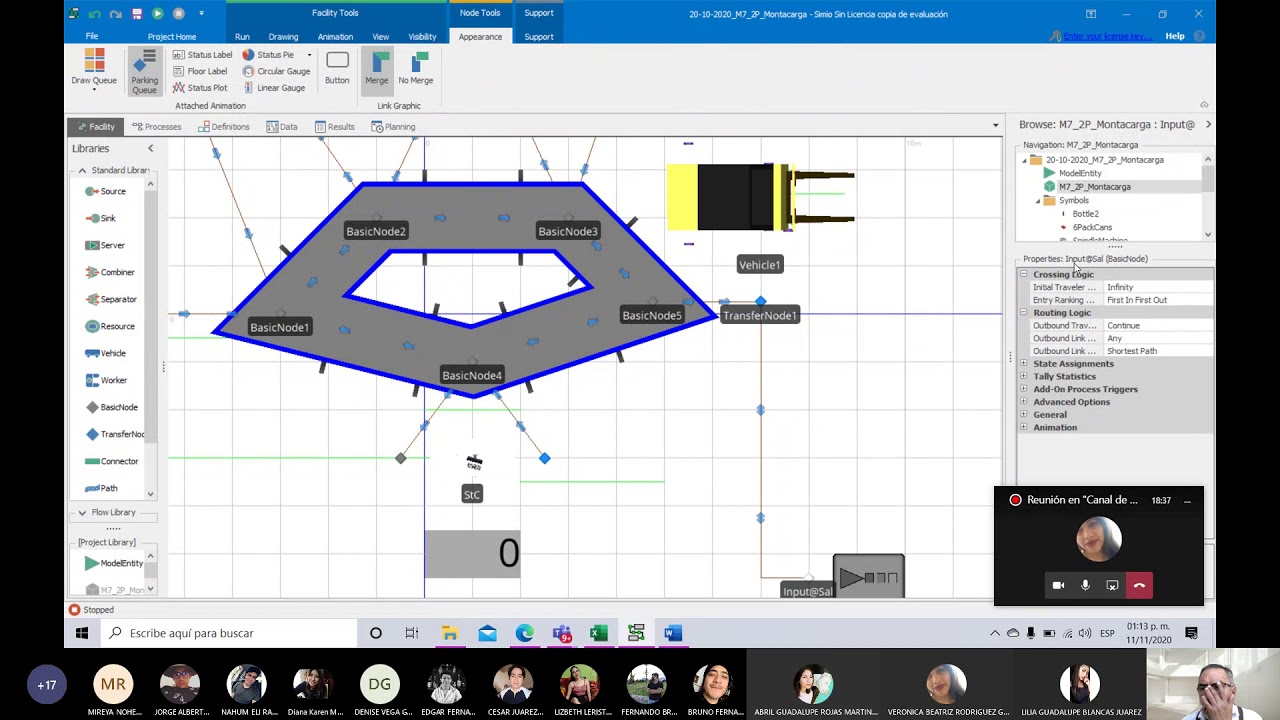Open Excel from the Windows taskbar
This screenshot has width=1280, height=720.
598,633
